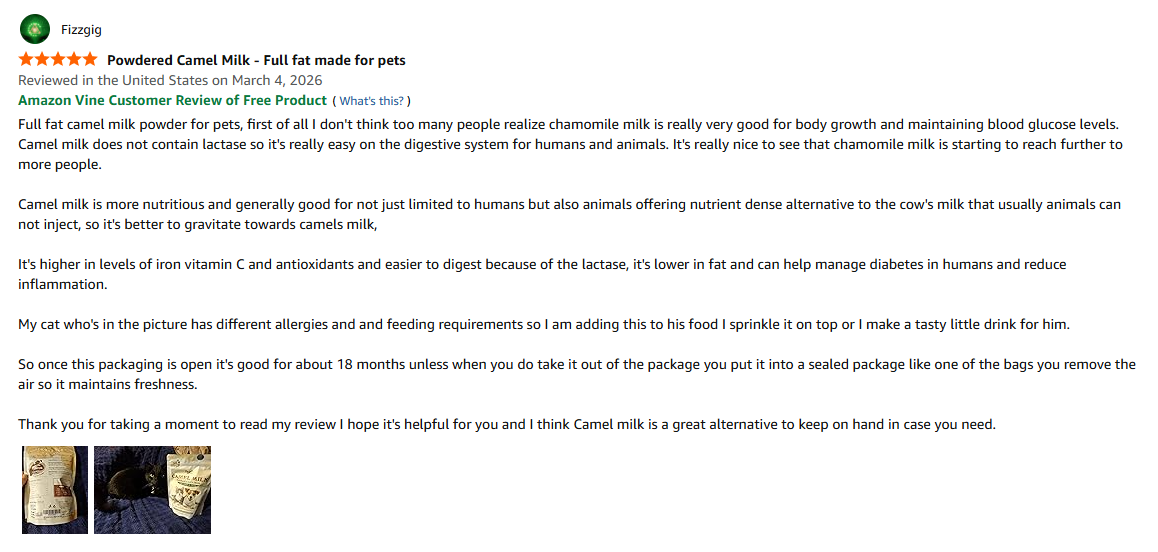This screenshot has height=552, width=1158.
Task: Click the Fizzgig profile avatar
Action: (x=35, y=29)
